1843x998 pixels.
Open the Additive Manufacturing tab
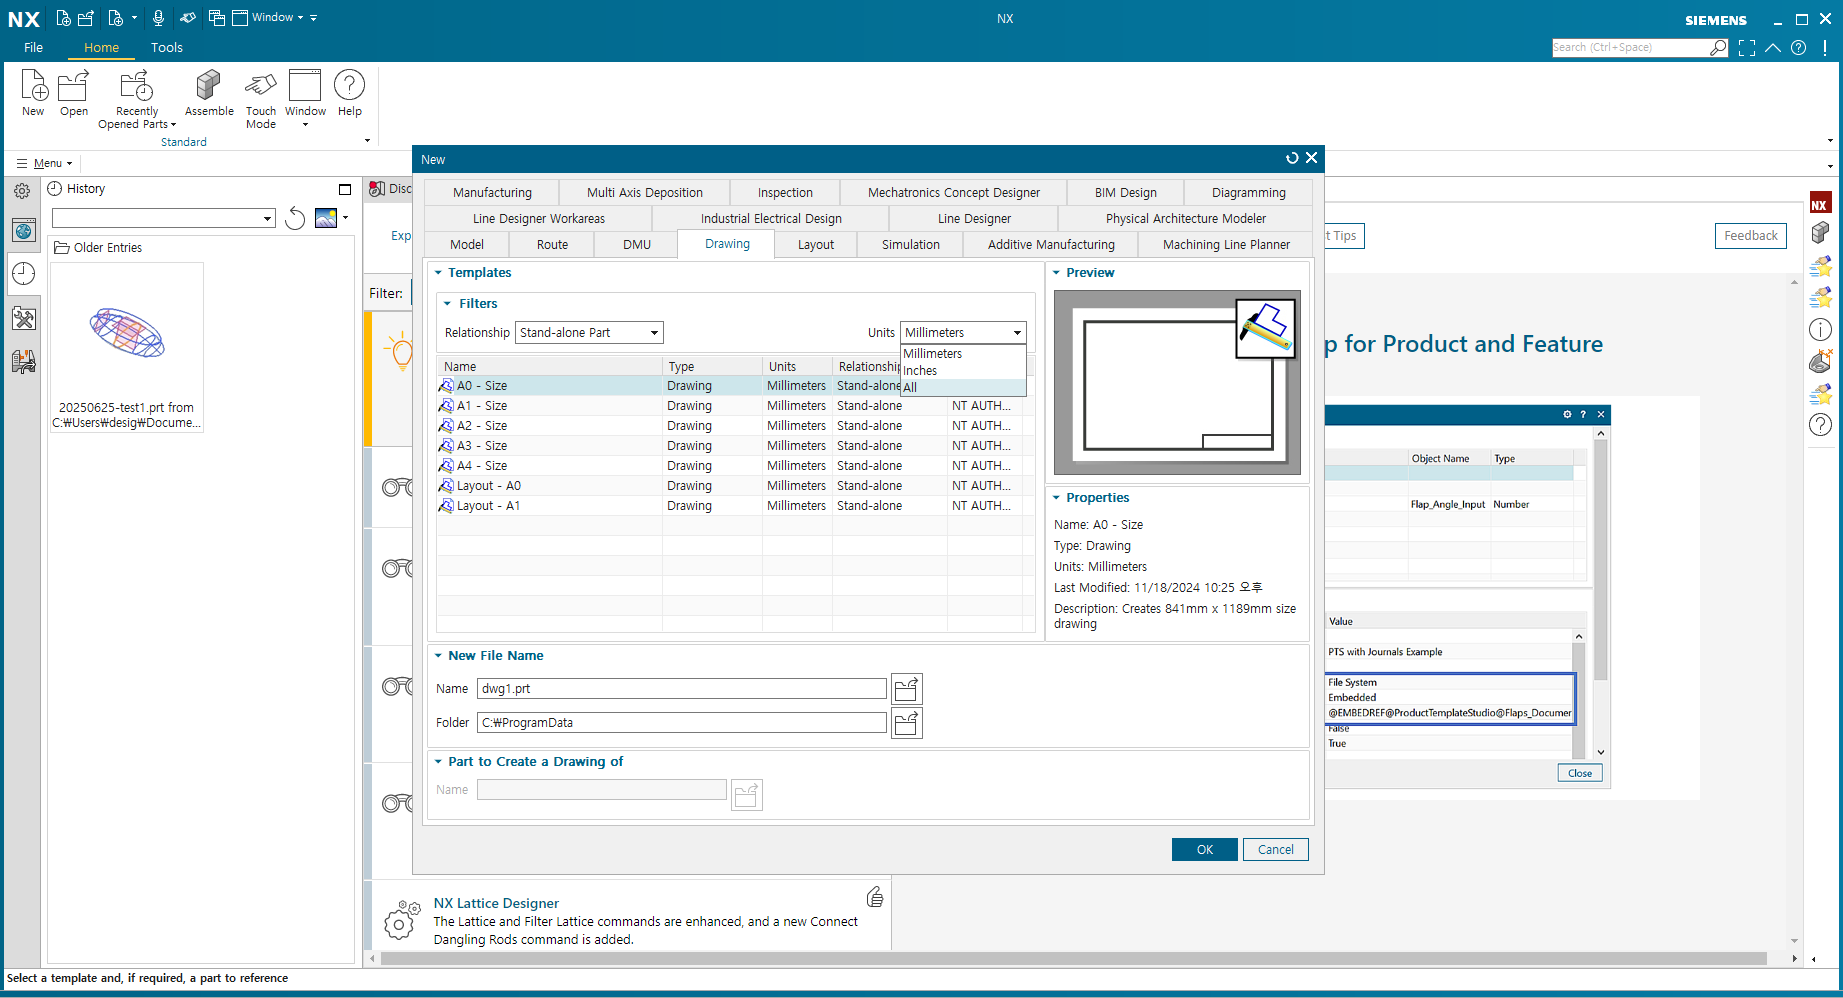[1051, 245]
